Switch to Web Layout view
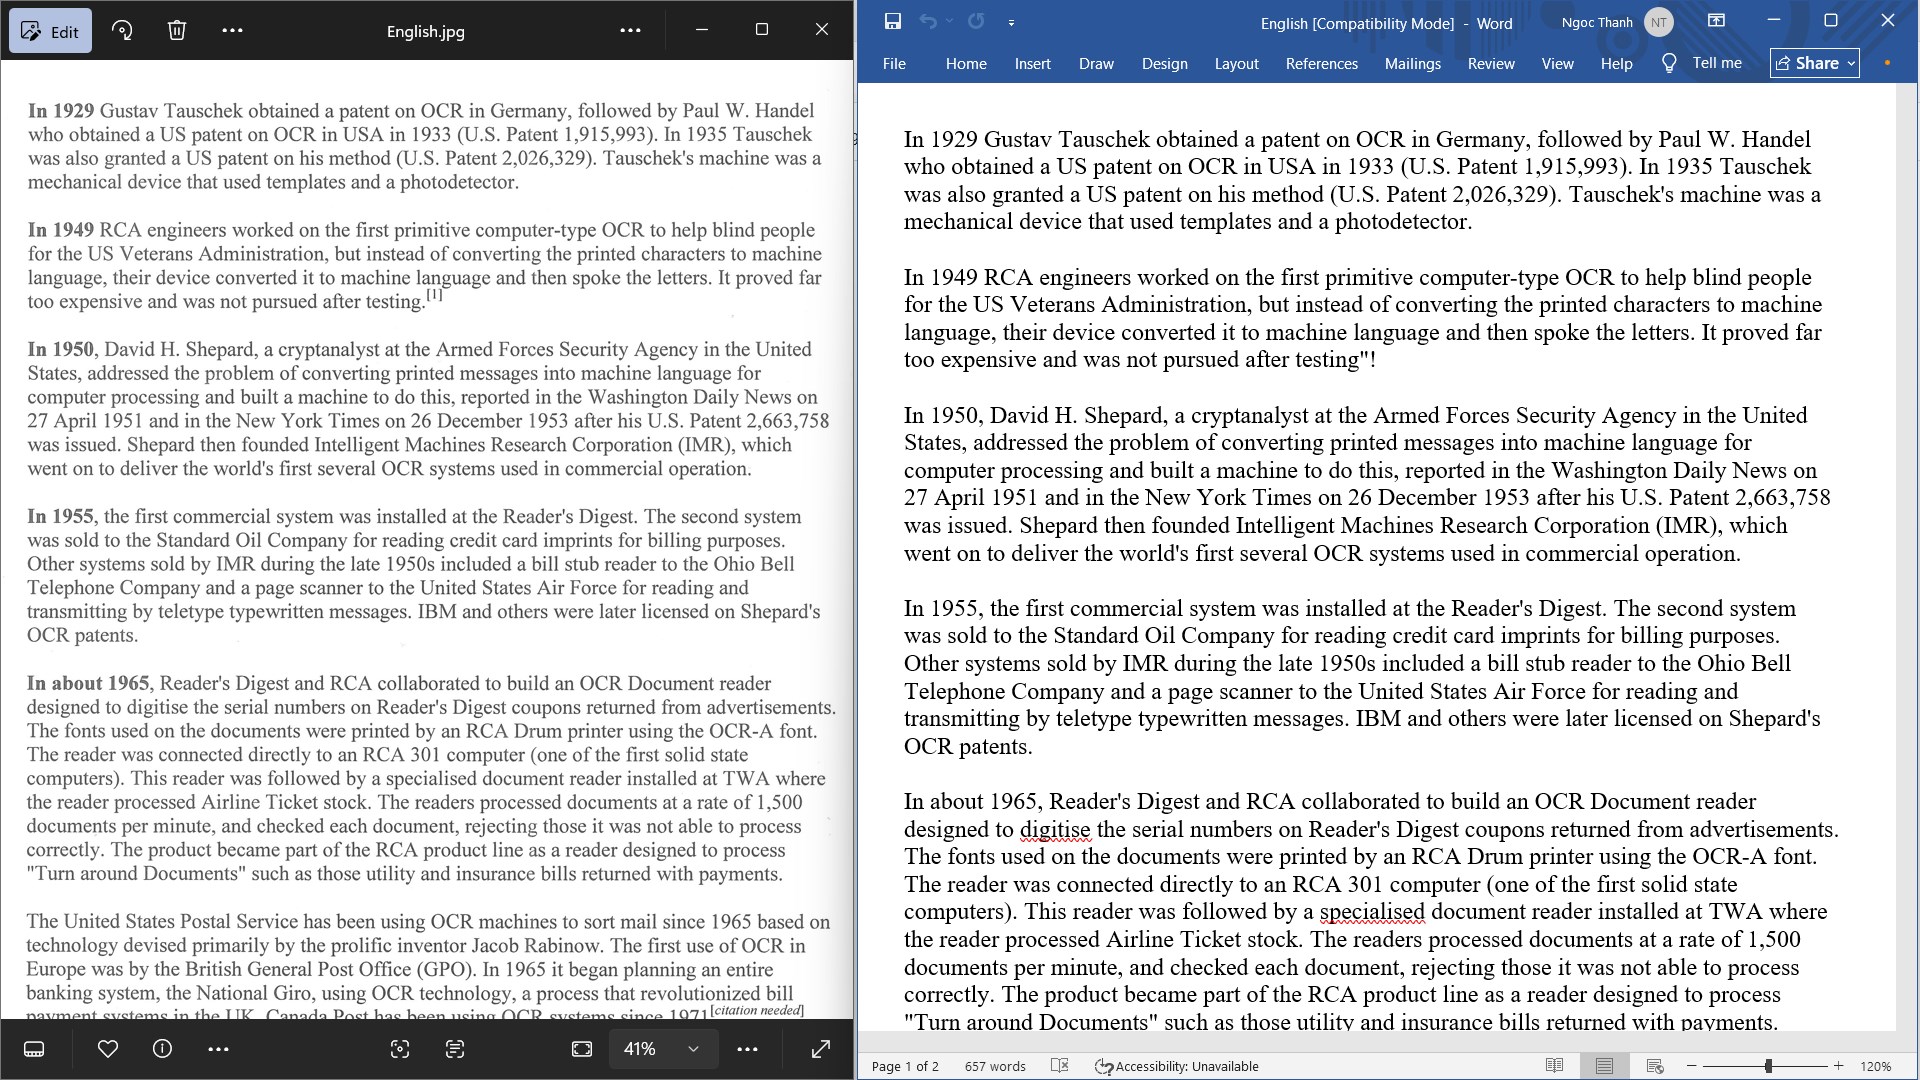The height and width of the screenshot is (1080, 1920). [1655, 1066]
